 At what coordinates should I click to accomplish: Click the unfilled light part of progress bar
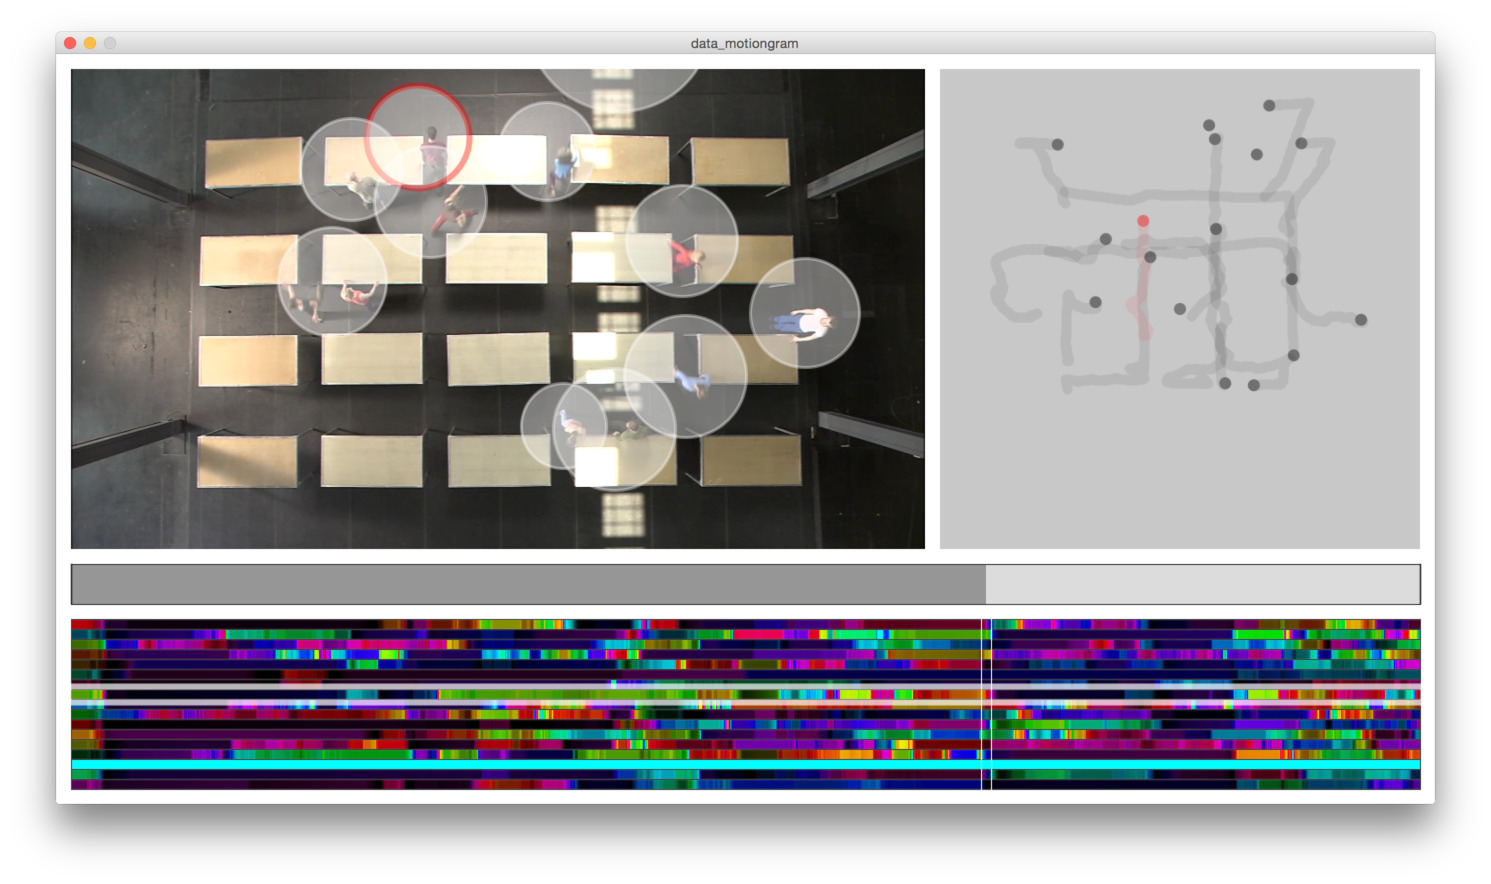[1200, 584]
